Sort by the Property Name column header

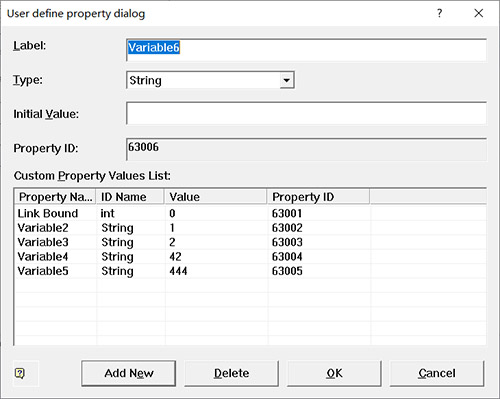point(55,197)
